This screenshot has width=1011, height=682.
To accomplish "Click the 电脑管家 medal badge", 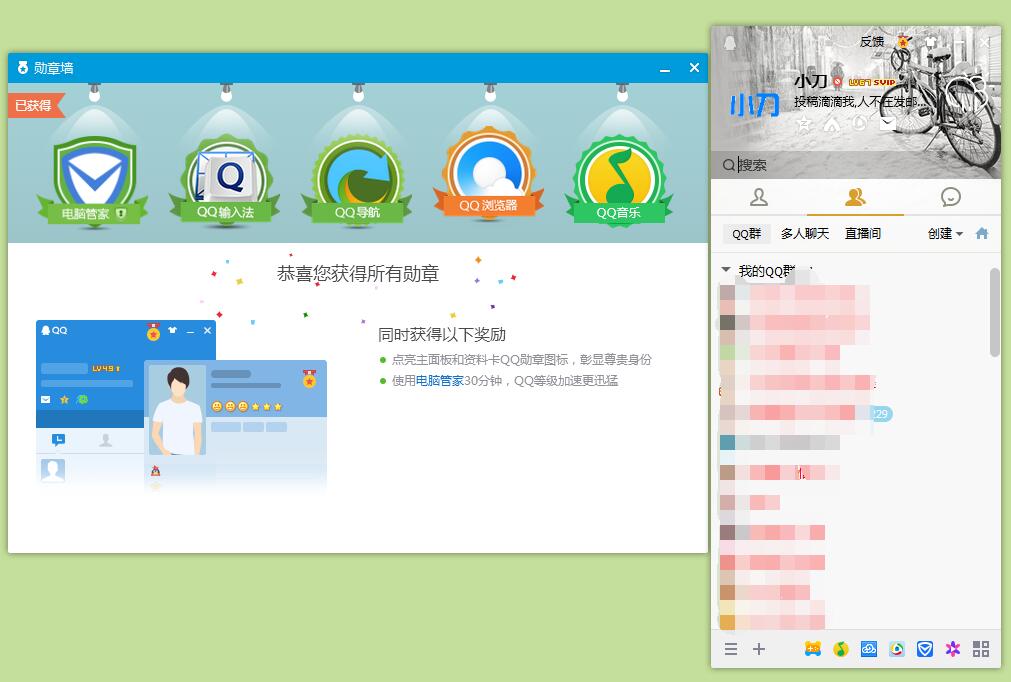I will (x=93, y=181).
